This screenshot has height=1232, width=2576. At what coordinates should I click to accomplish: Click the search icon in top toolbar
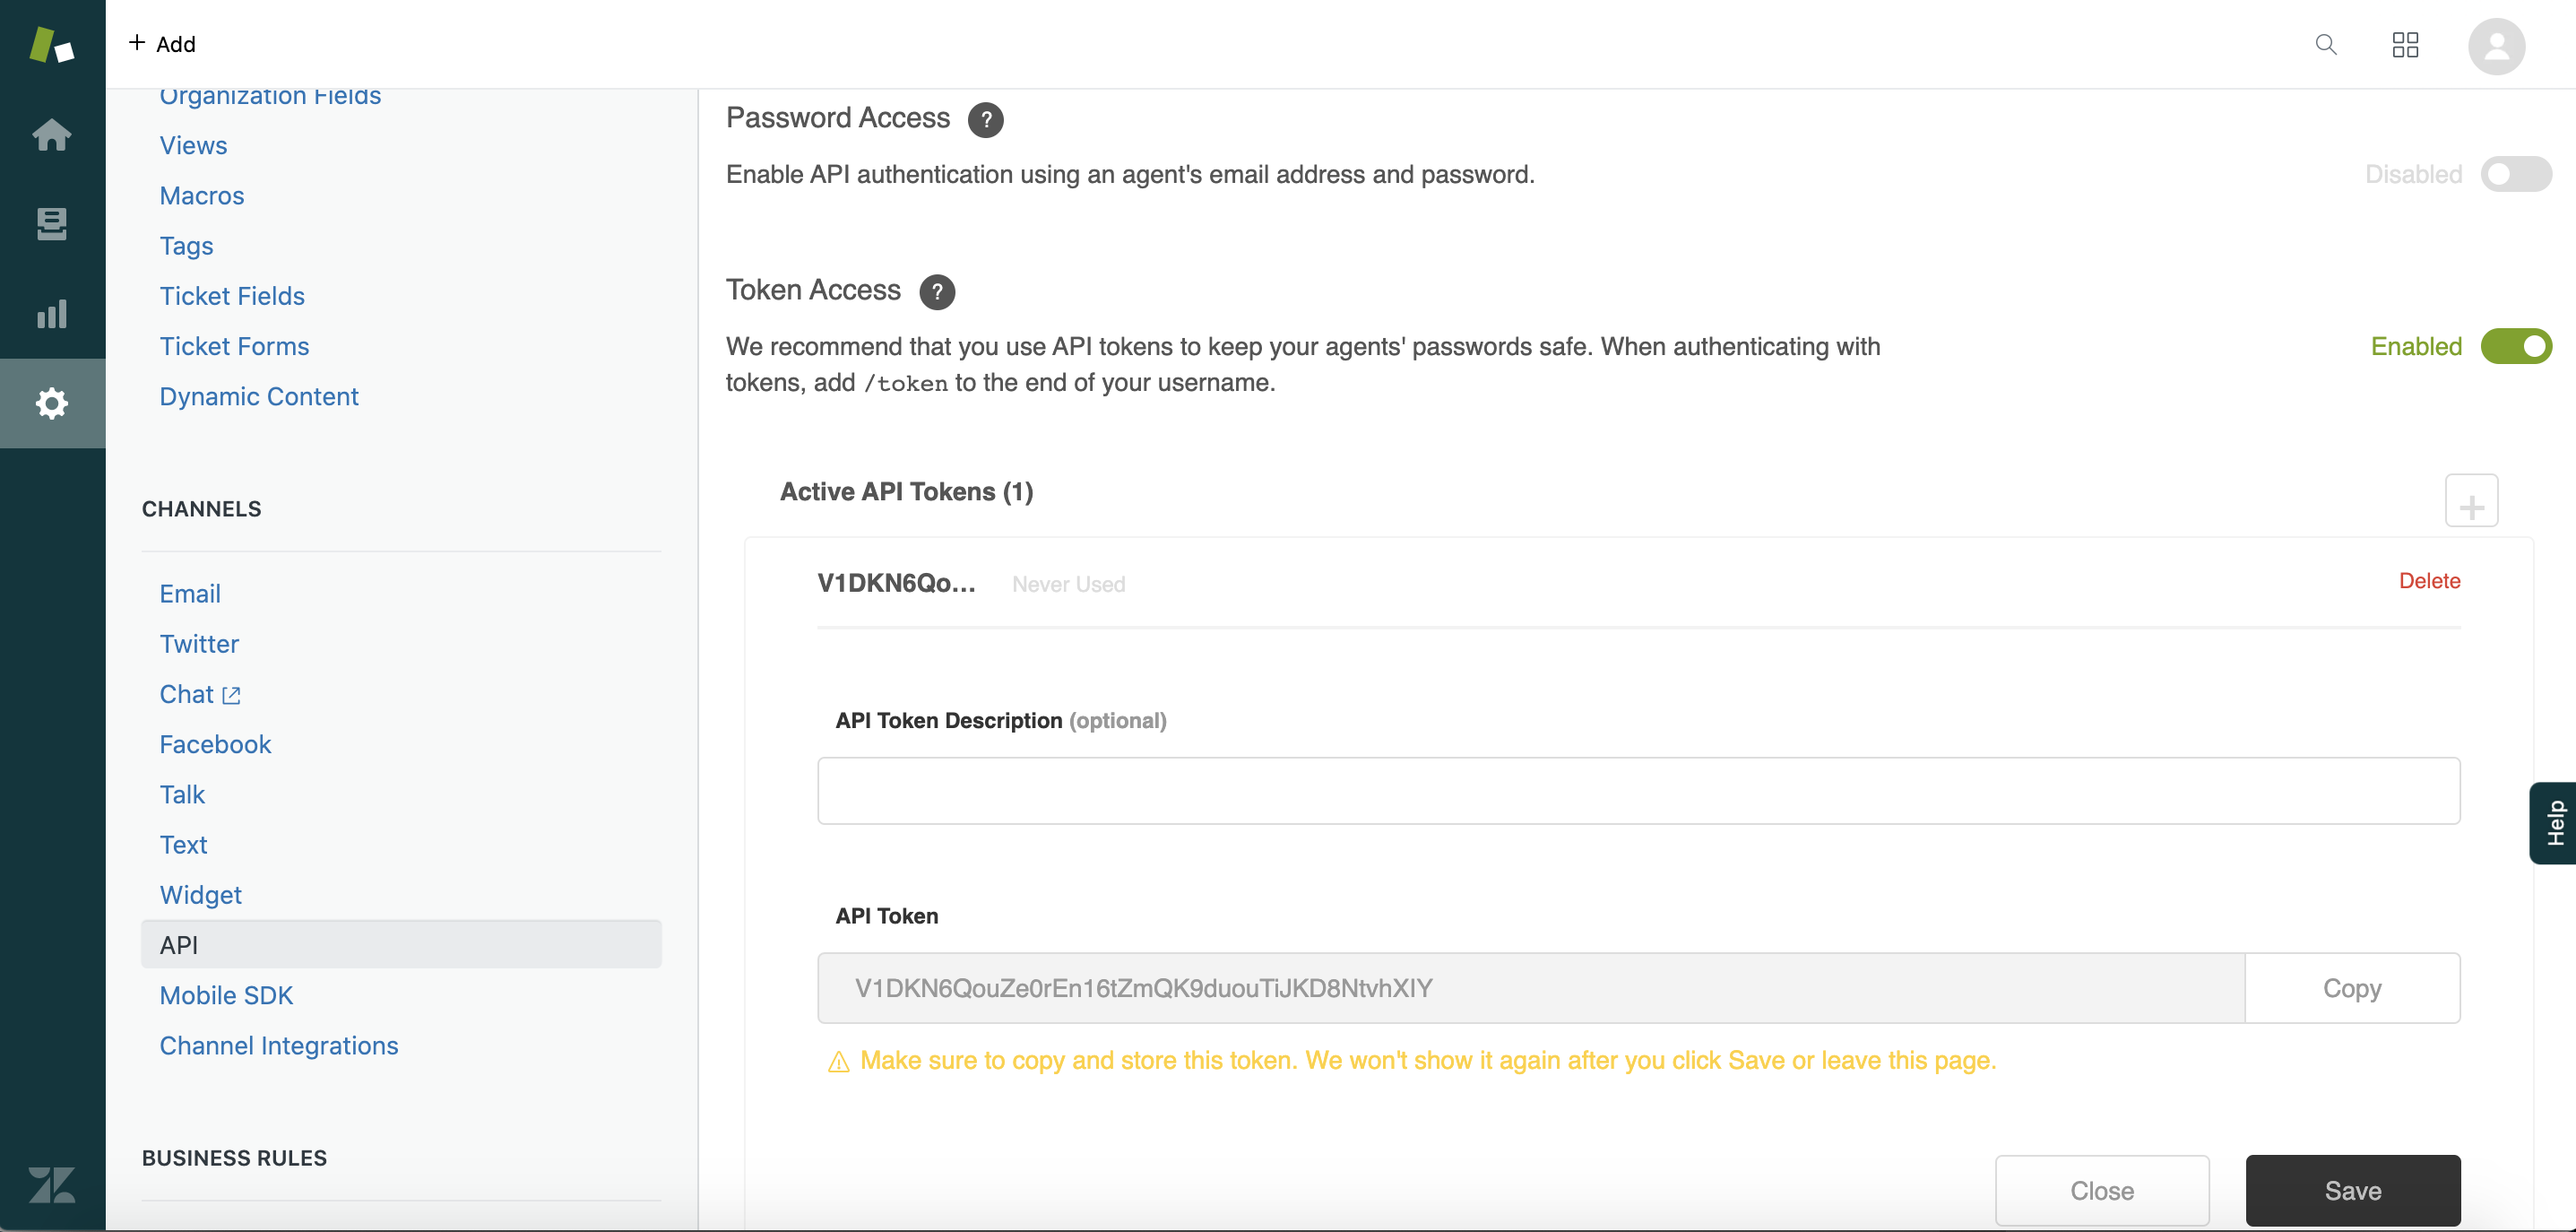point(2326,44)
